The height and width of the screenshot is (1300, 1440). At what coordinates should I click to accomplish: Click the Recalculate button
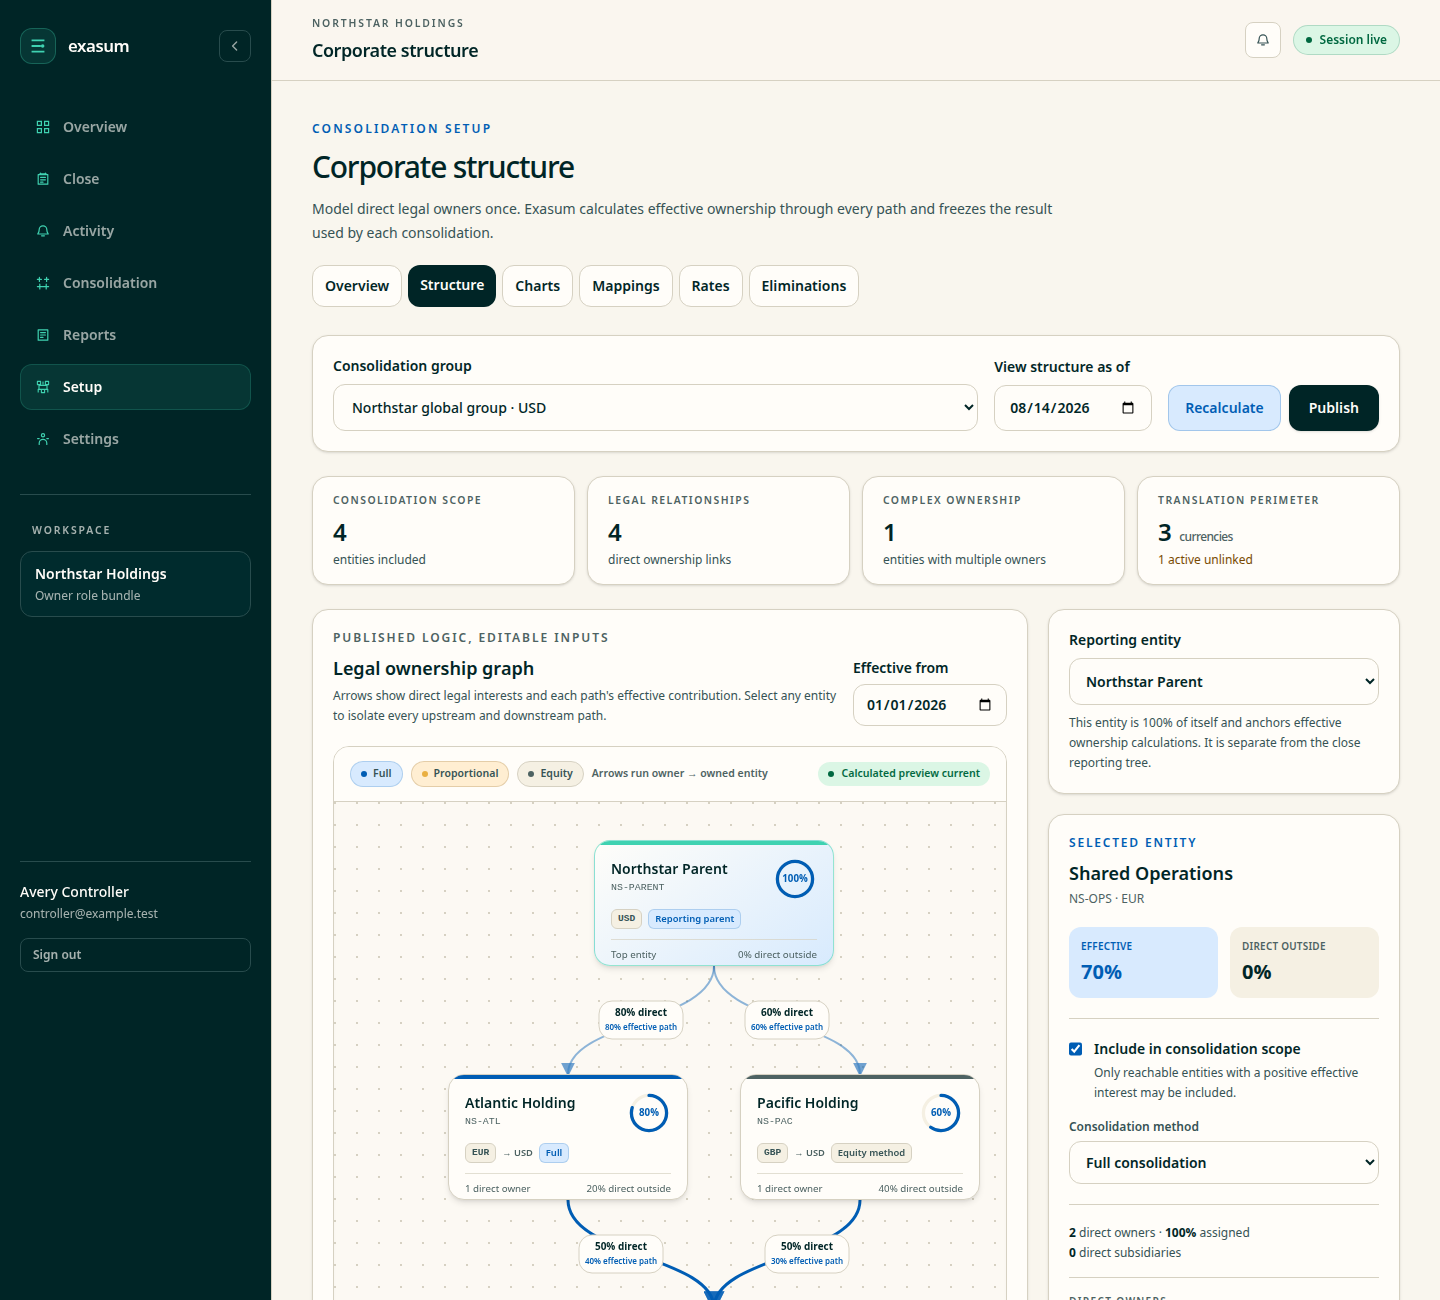[1224, 408]
